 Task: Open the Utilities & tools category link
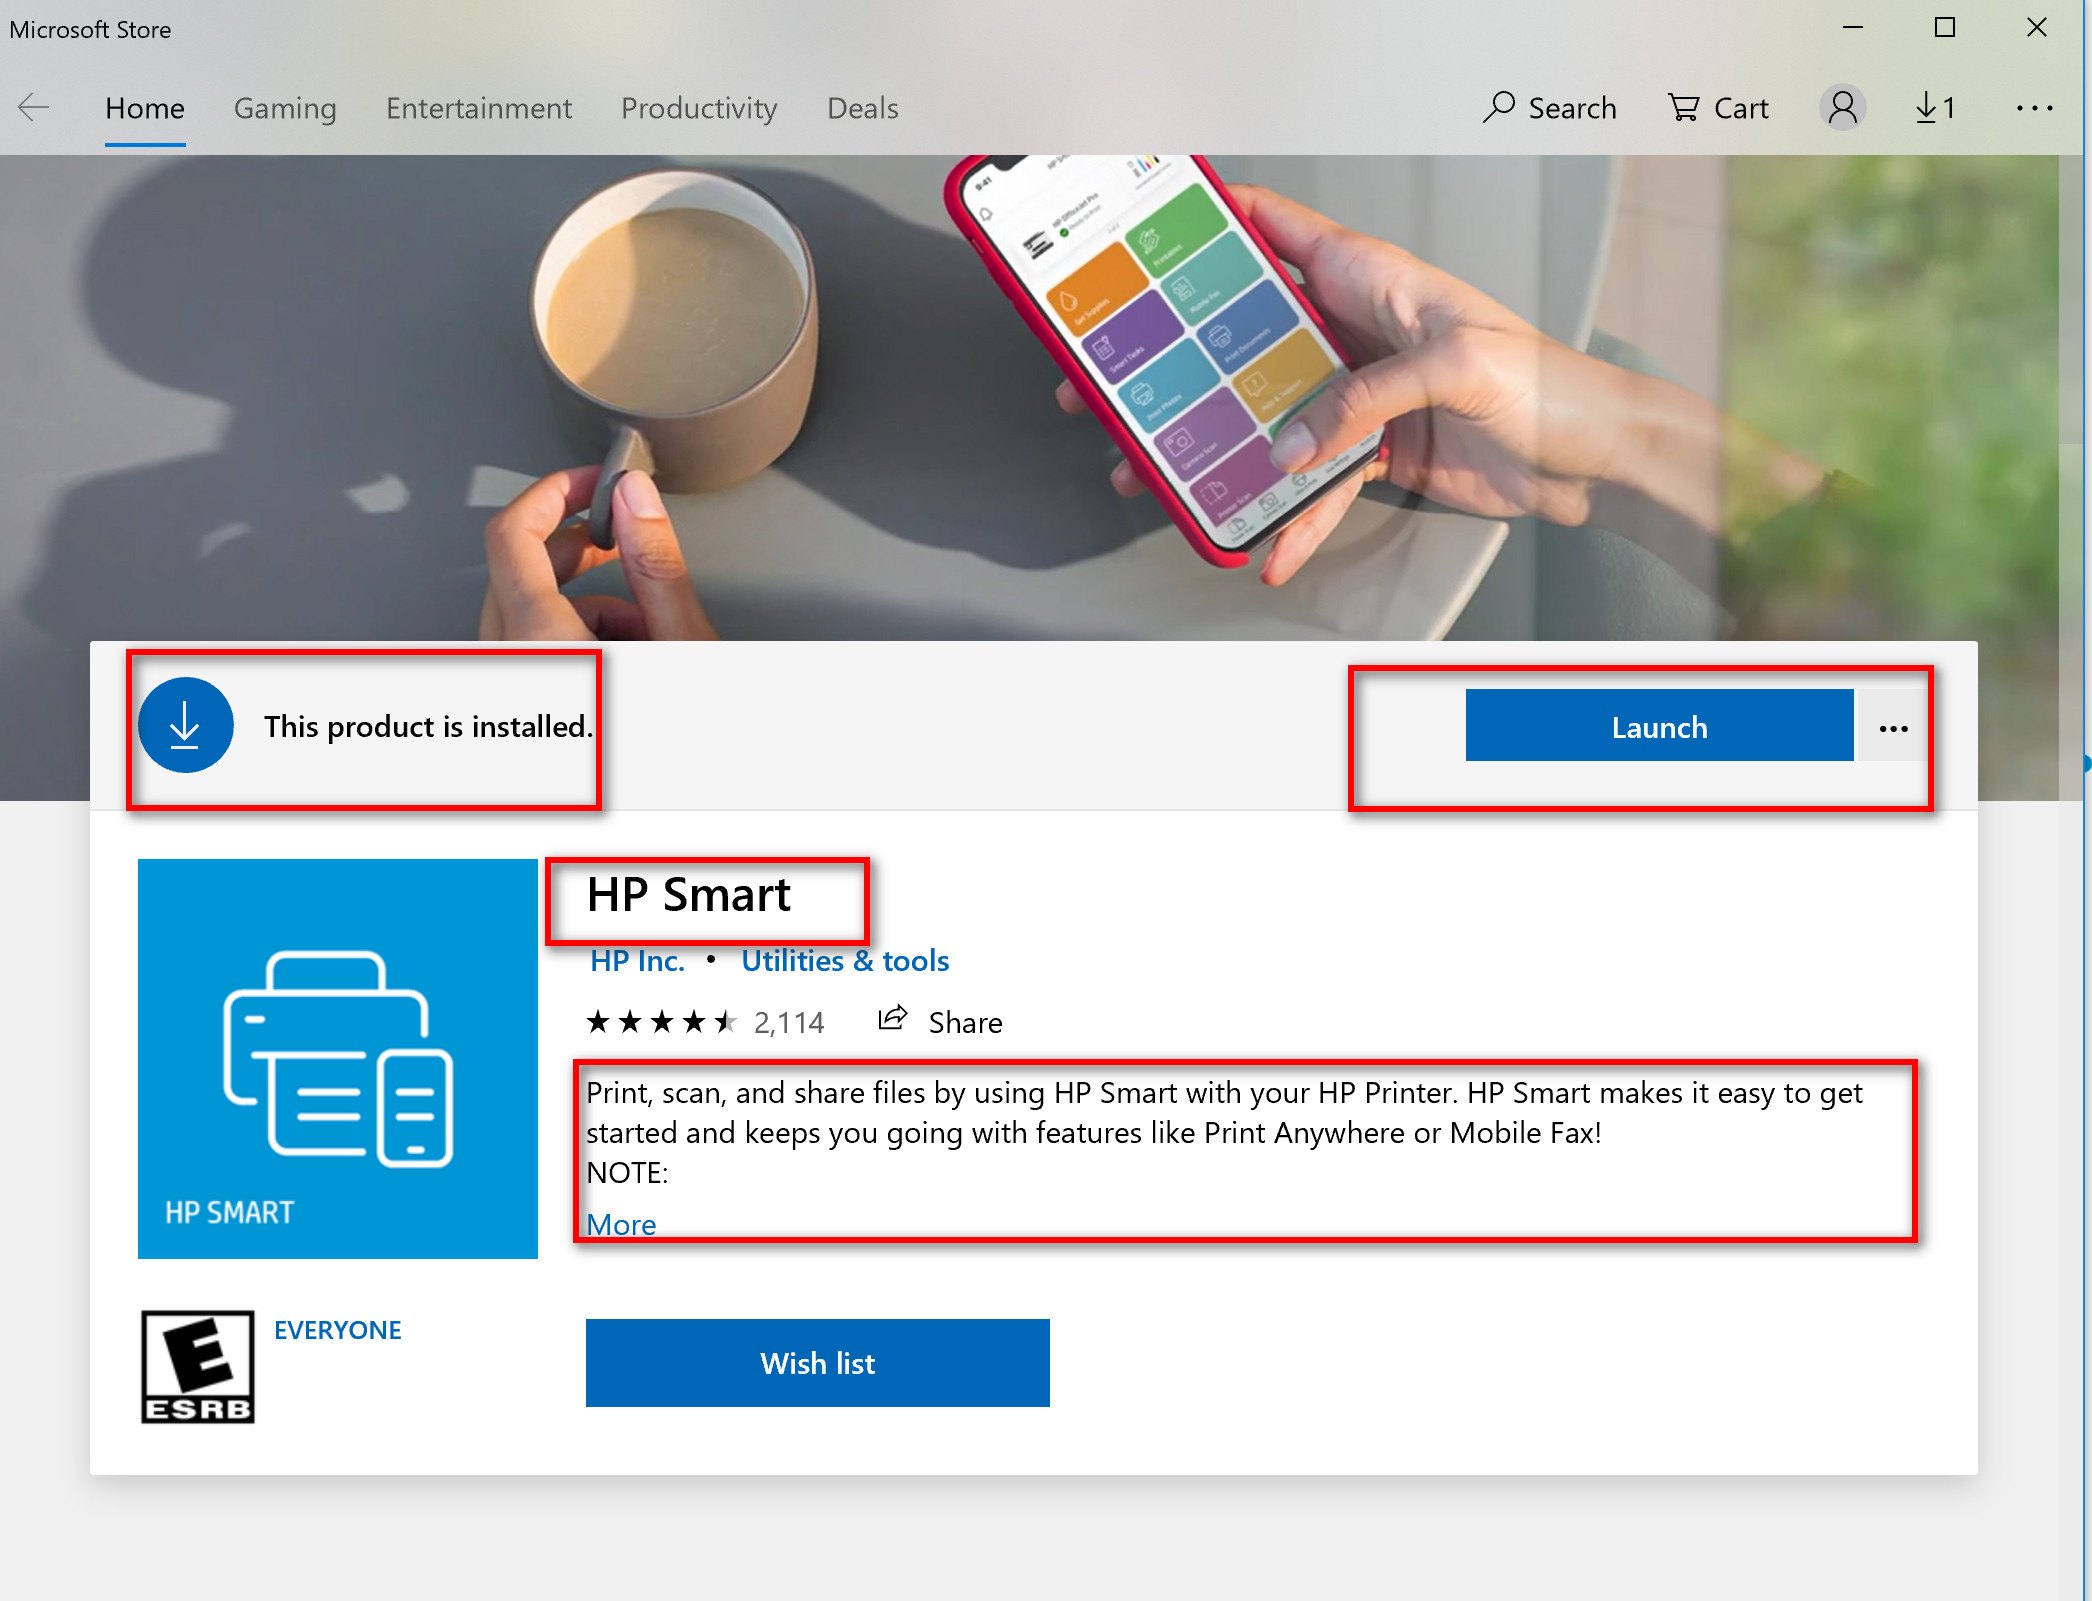click(845, 960)
